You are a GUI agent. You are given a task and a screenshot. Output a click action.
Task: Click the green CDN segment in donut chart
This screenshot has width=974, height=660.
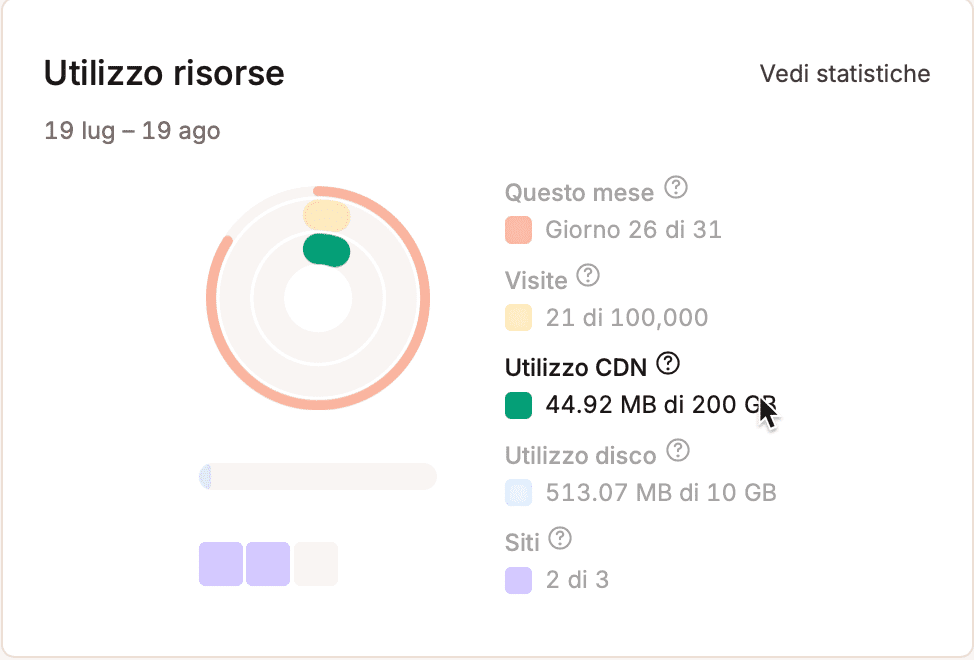tap(327, 251)
